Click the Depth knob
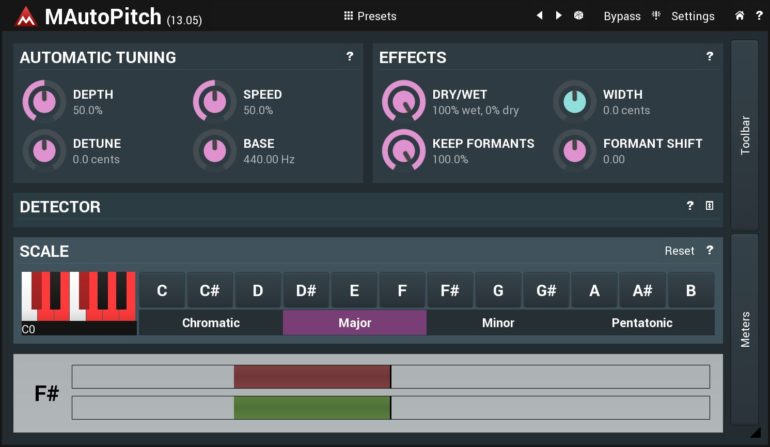 pos(43,101)
